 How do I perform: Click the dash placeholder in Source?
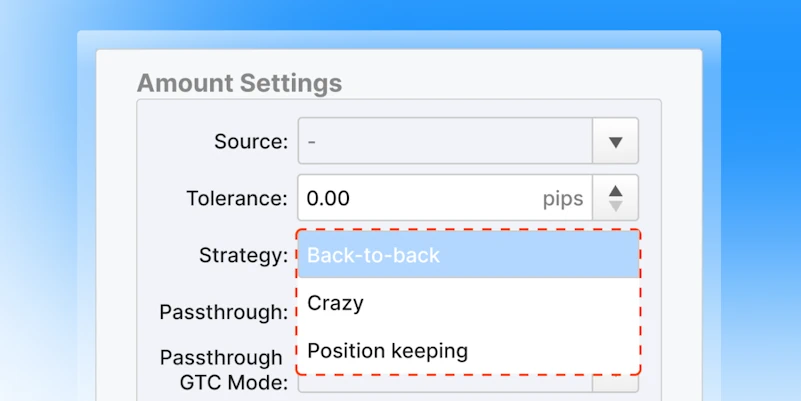click(312, 141)
